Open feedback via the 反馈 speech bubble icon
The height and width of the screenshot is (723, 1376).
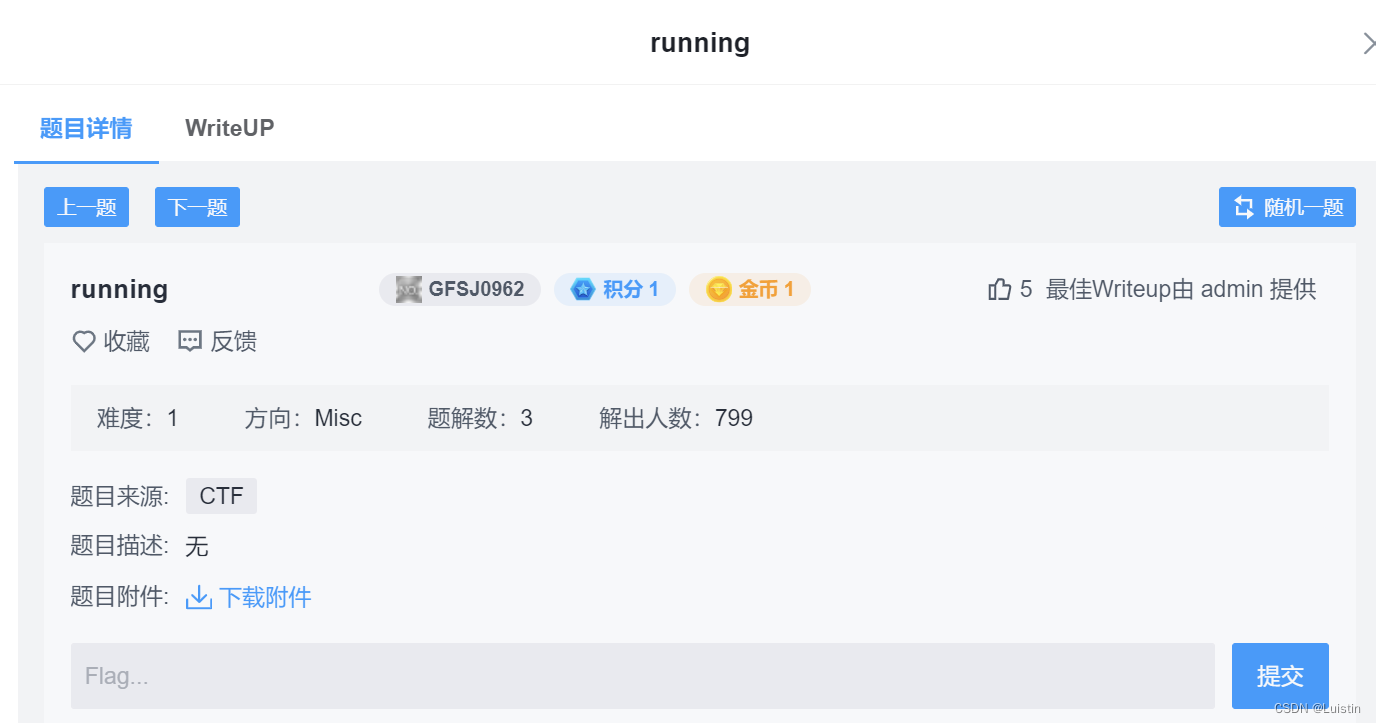tap(190, 341)
